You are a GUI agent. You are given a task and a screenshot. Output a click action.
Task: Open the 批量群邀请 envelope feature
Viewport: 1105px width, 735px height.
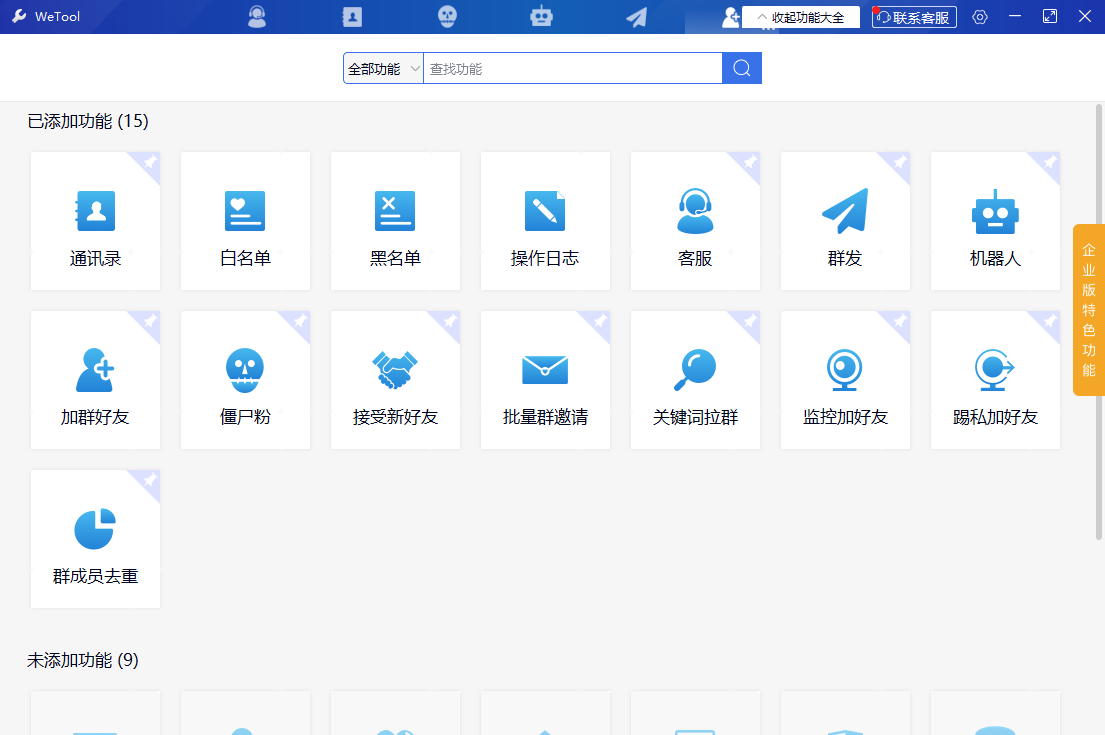coord(545,380)
